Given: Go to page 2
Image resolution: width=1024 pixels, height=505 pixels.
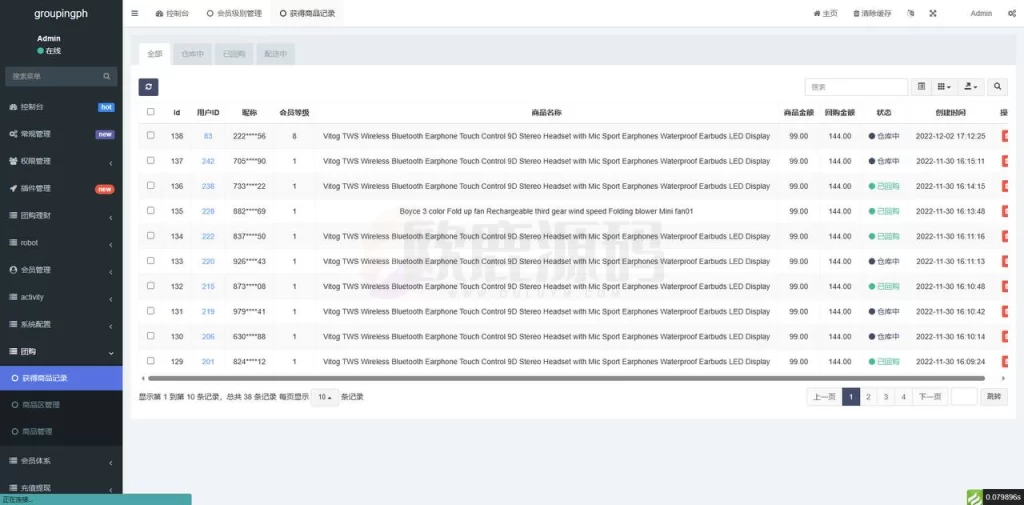Looking at the screenshot, I should click(868, 397).
